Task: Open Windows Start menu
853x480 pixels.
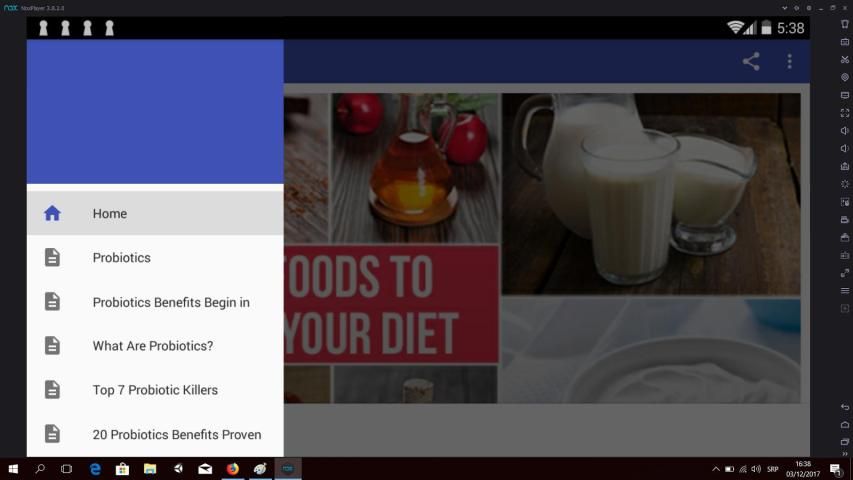Action: tap(14, 468)
